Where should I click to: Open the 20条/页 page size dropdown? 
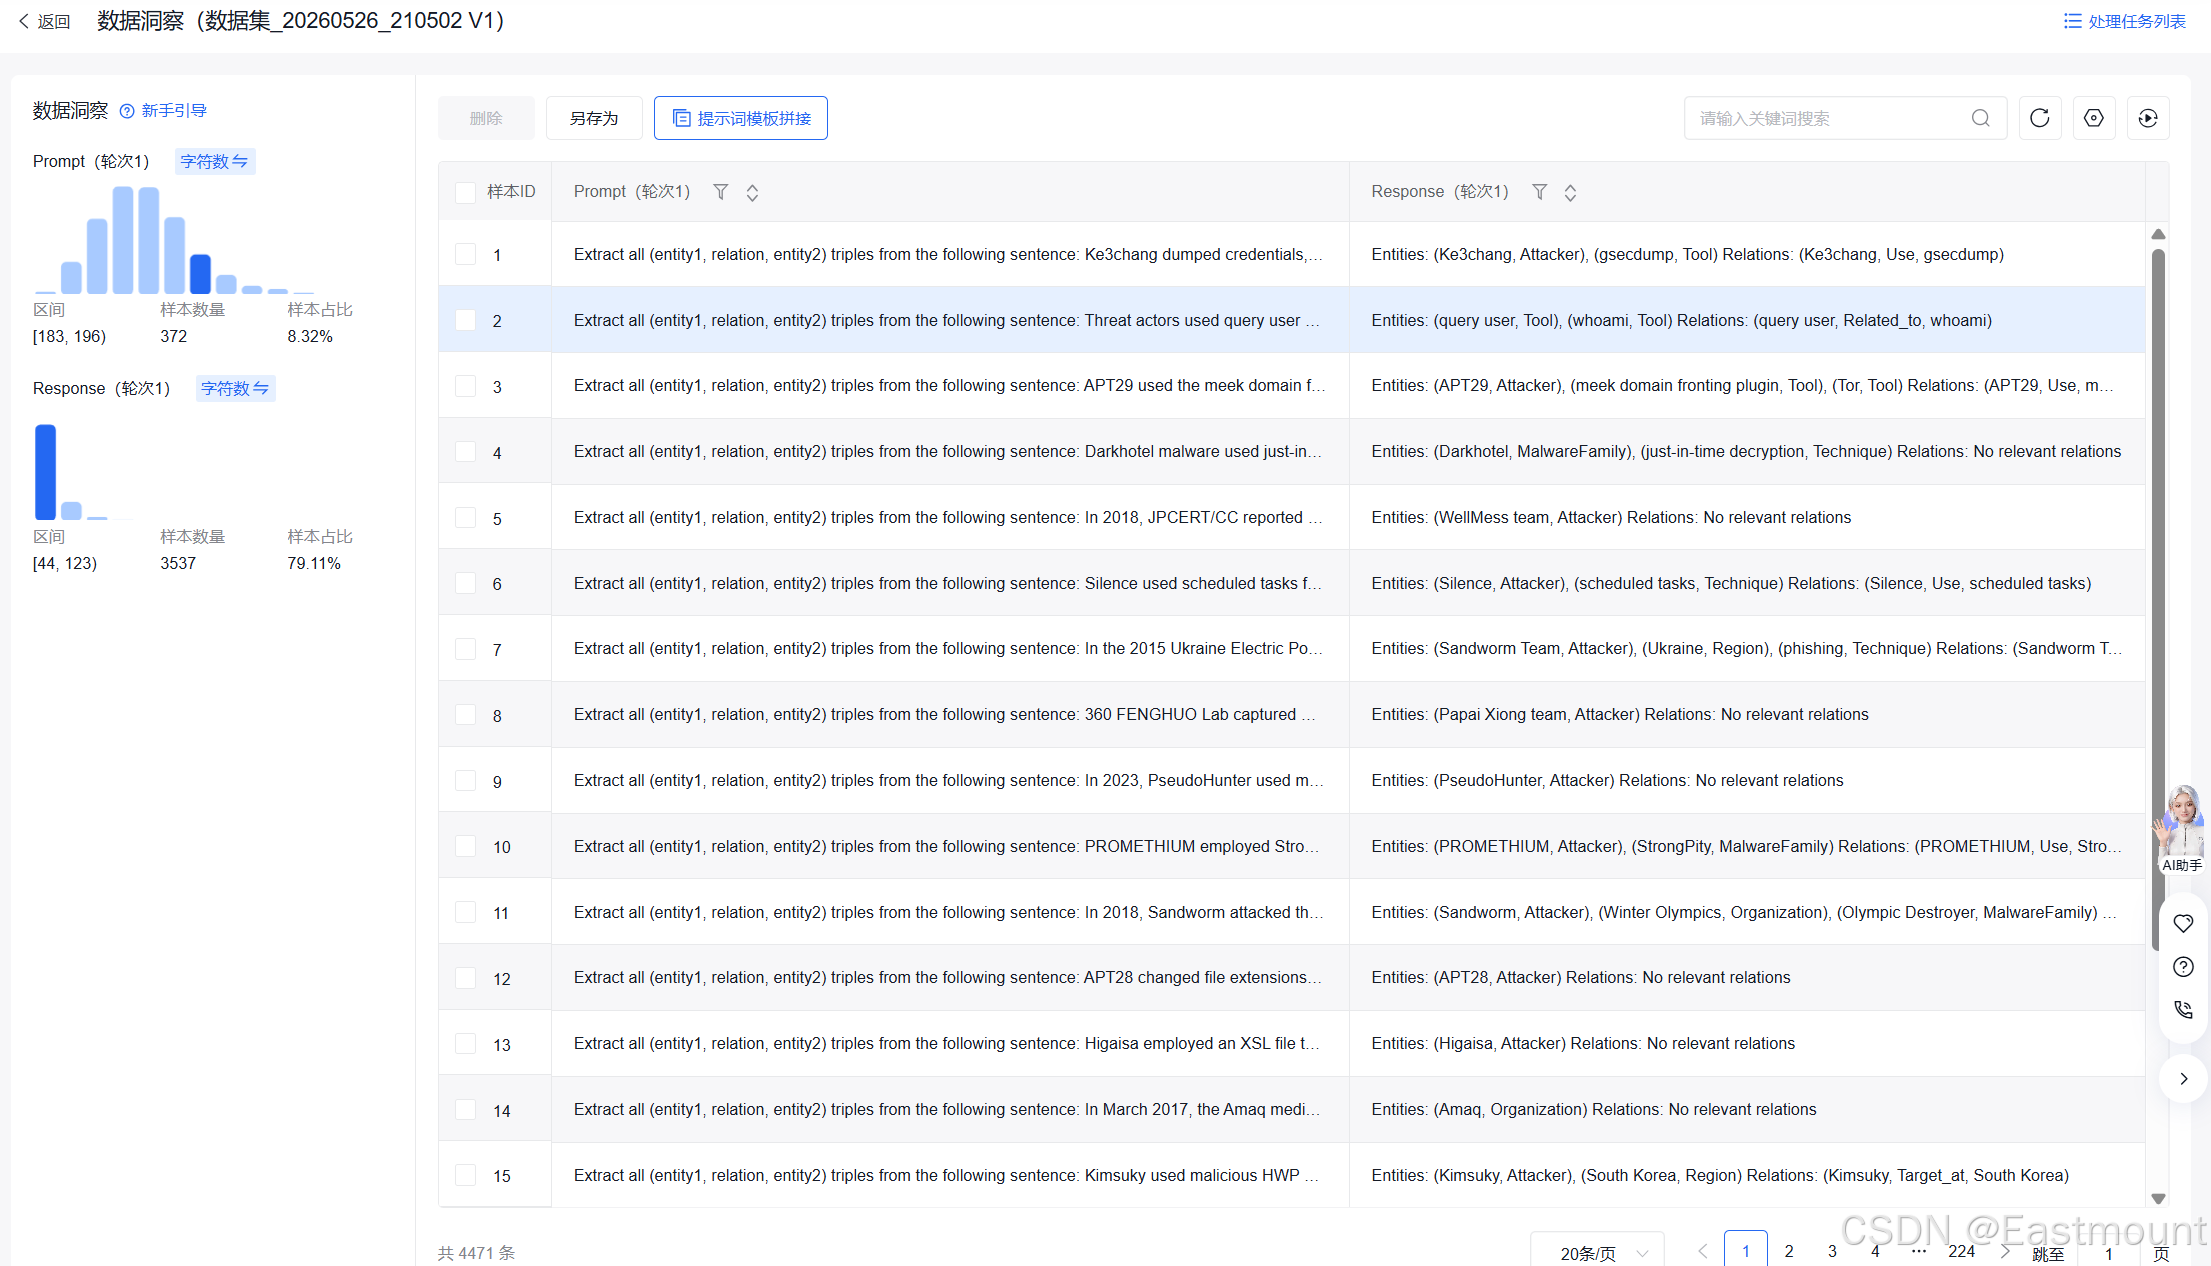pos(1597,1252)
